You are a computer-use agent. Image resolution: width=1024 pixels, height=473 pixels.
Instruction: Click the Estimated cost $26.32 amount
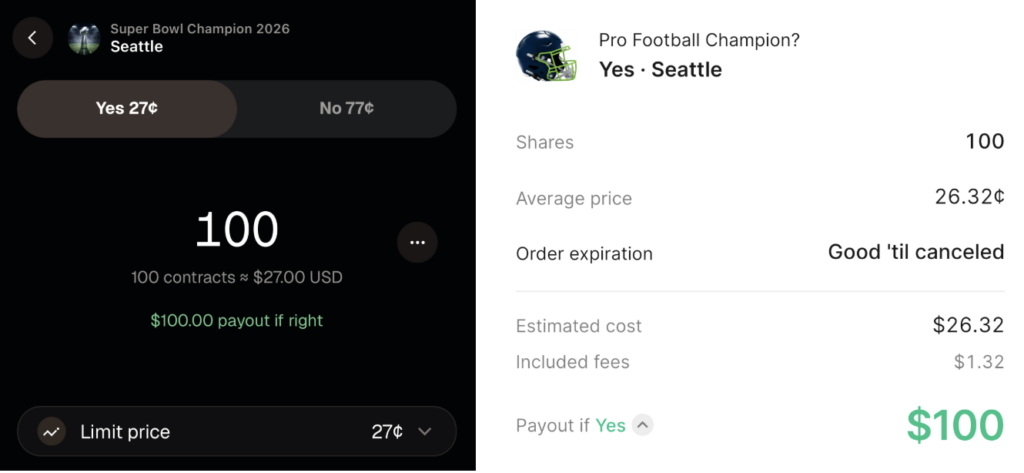tap(968, 325)
